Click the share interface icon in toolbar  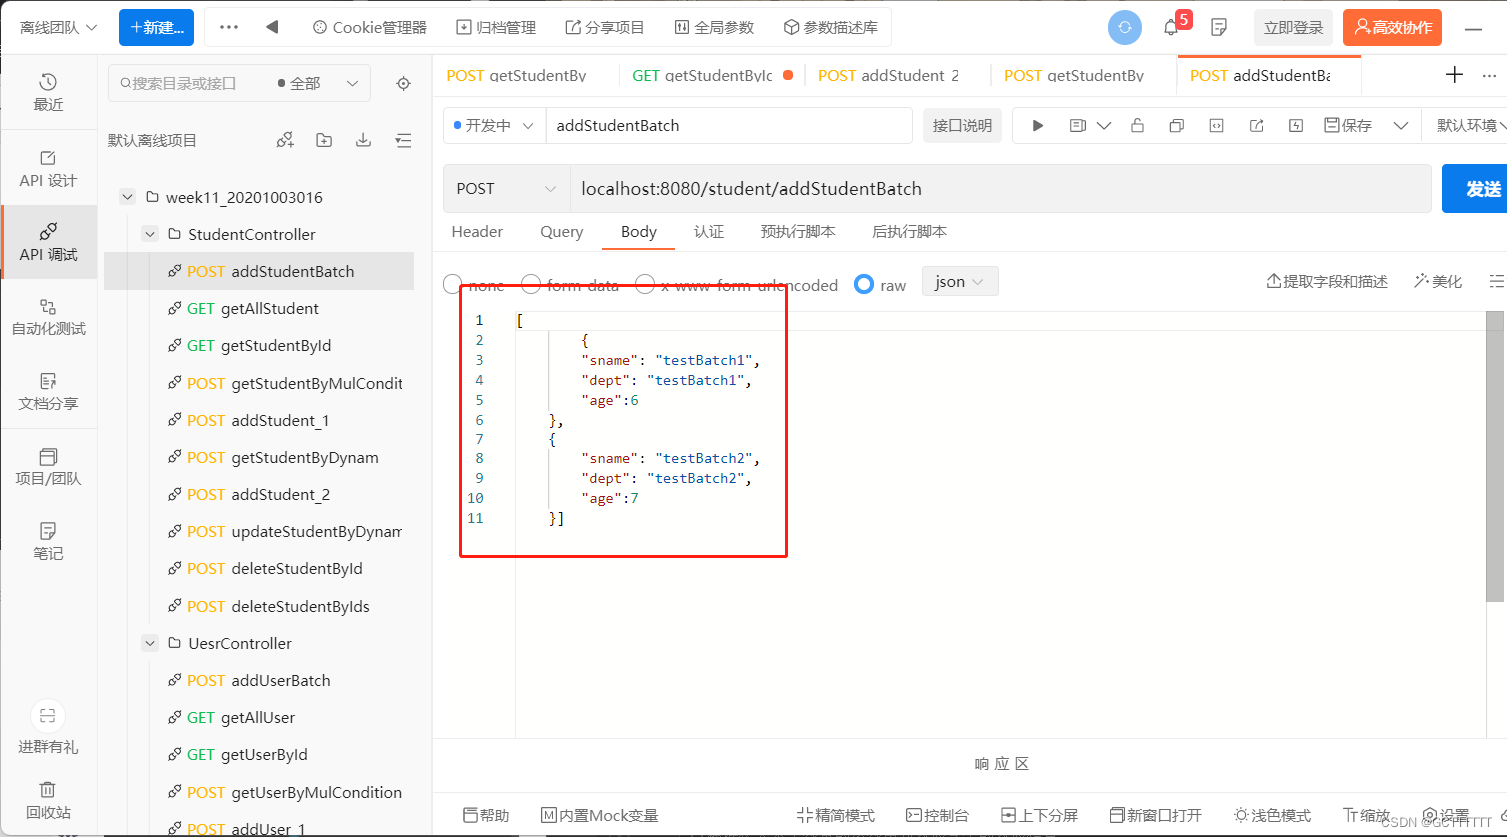(1257, 125)
